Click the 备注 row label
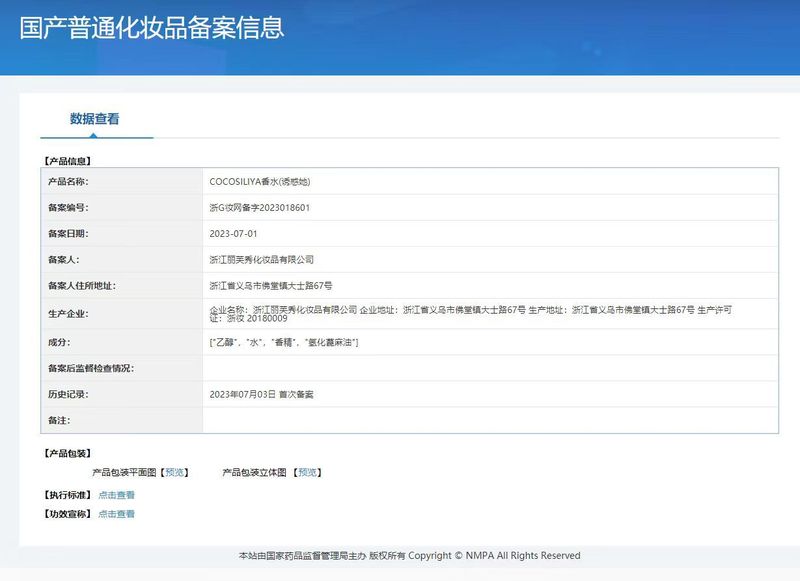This screenshot has height=581, width=800. 59,420
